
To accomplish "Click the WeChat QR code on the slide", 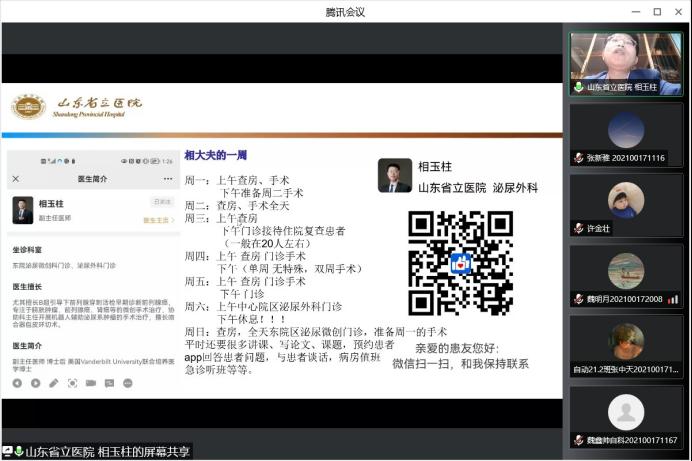I will click(461, 263).
